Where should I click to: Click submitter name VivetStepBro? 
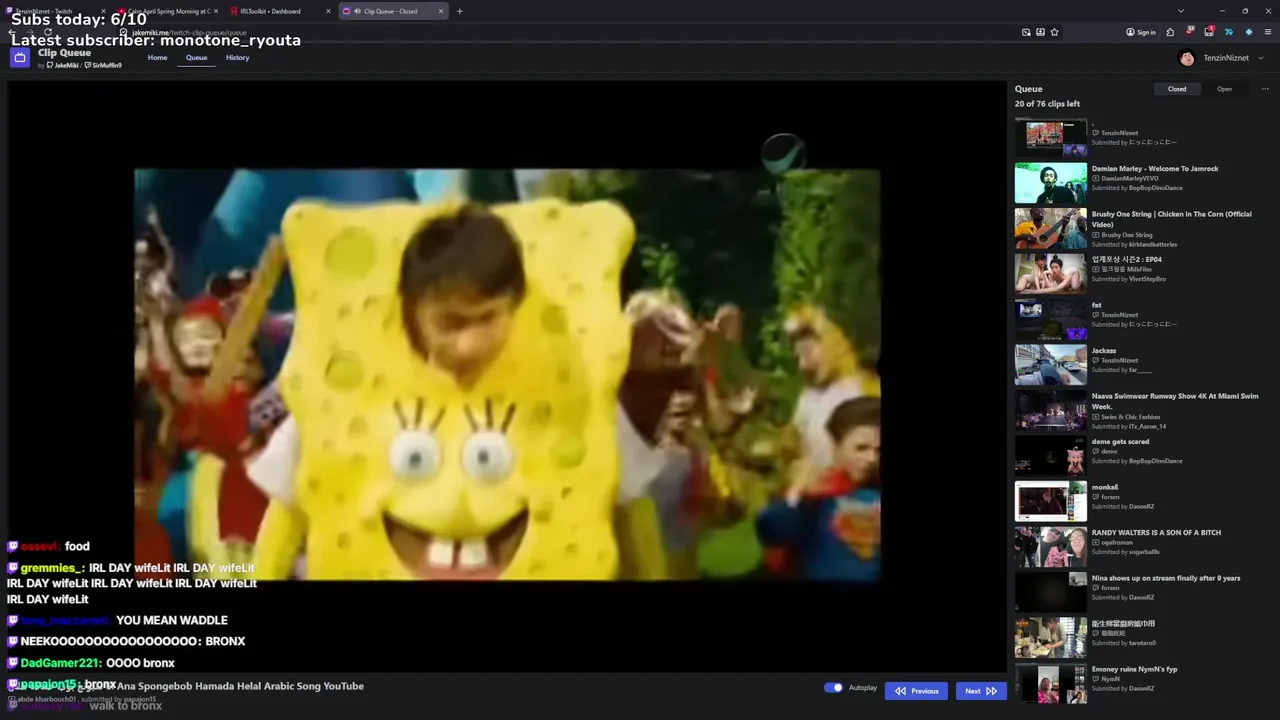(1147, 279)
